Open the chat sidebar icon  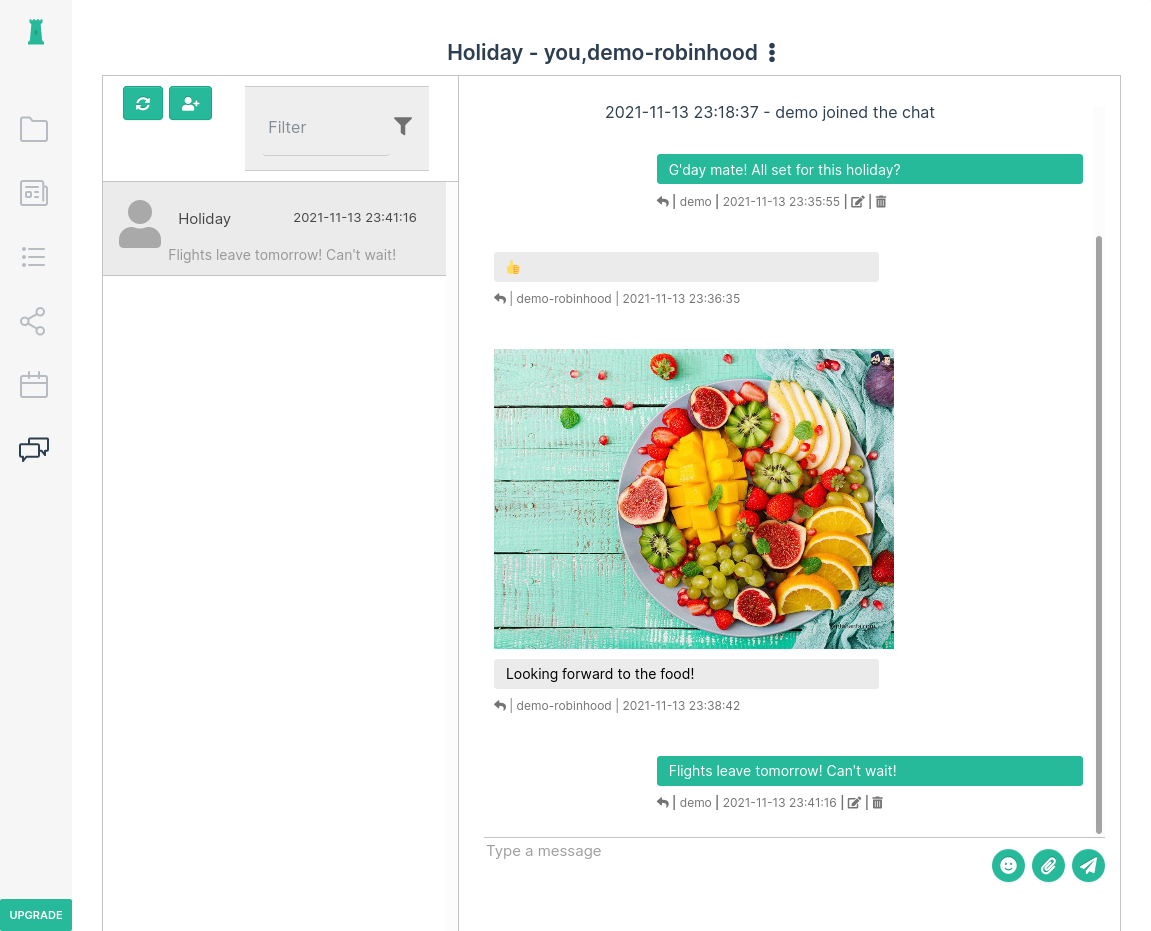click(x=34, y=449)
